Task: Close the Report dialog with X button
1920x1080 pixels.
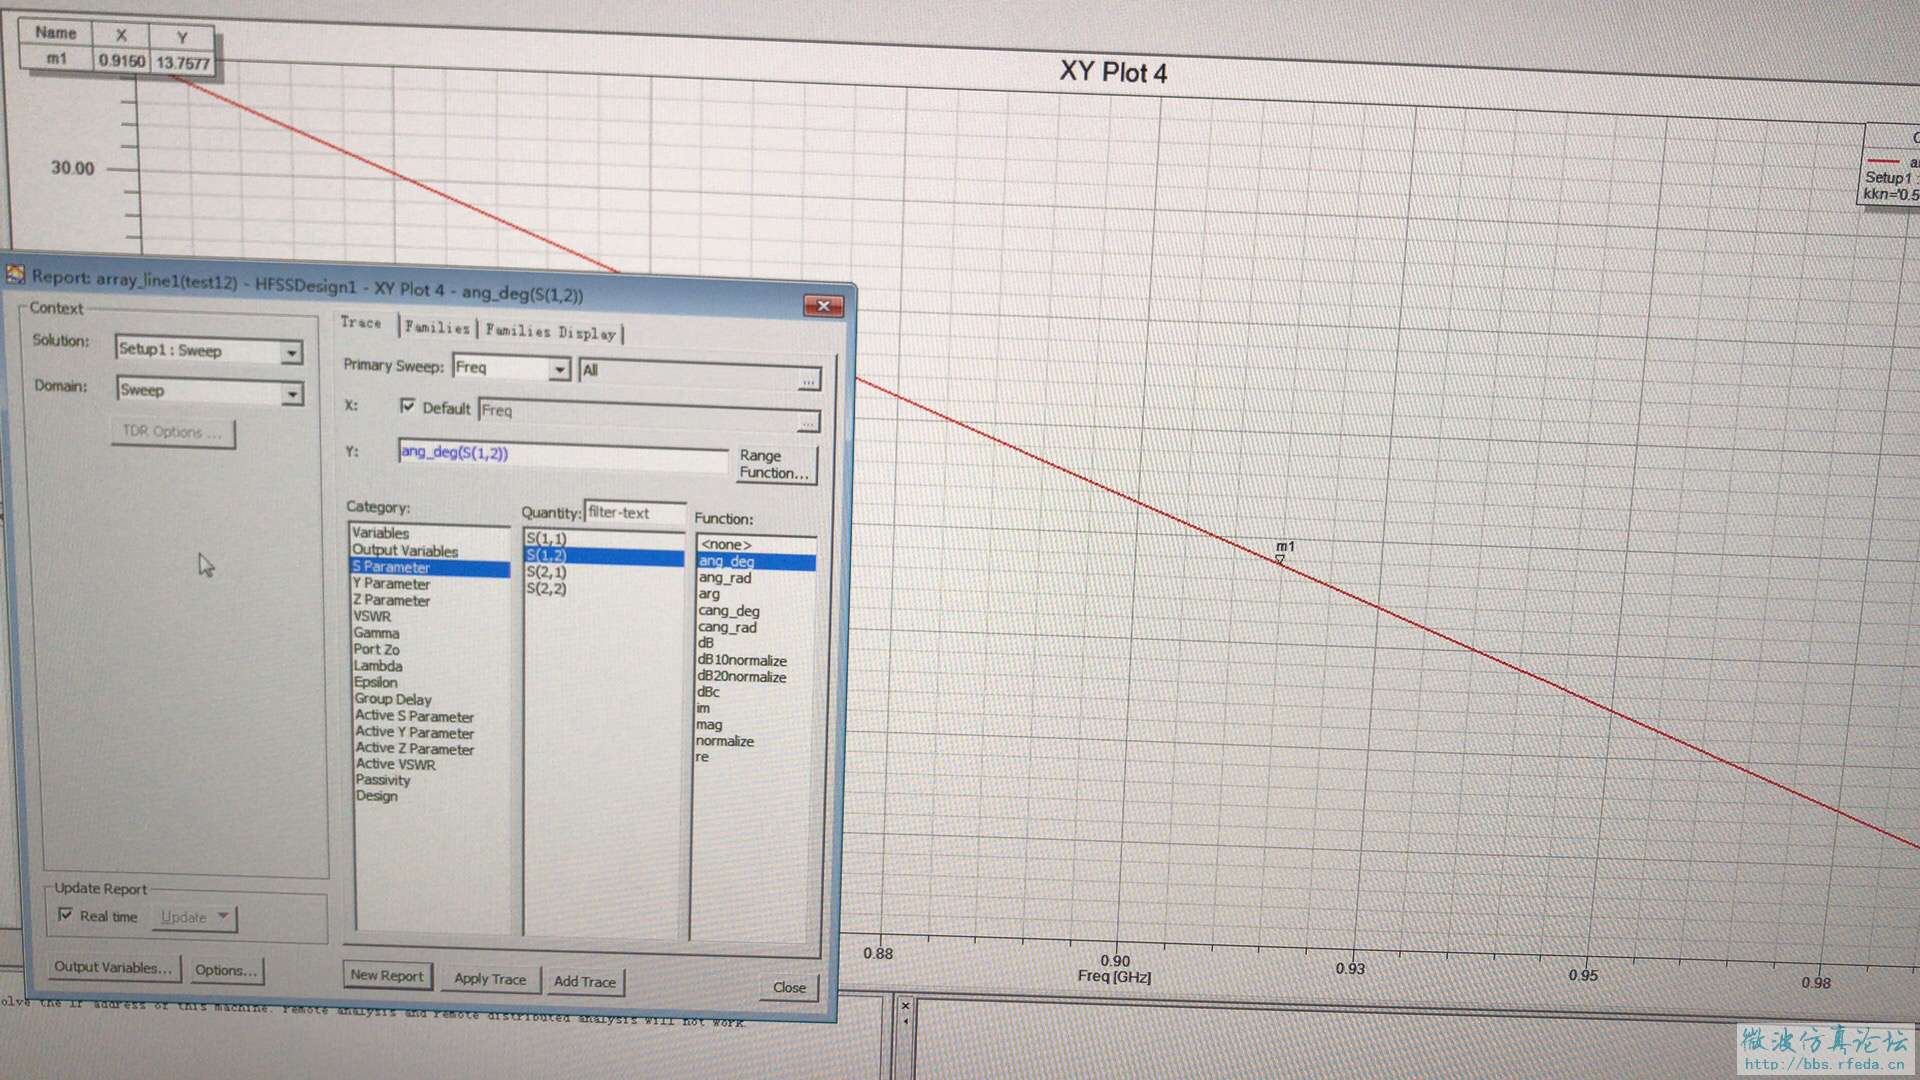Action: pos(823,306)
